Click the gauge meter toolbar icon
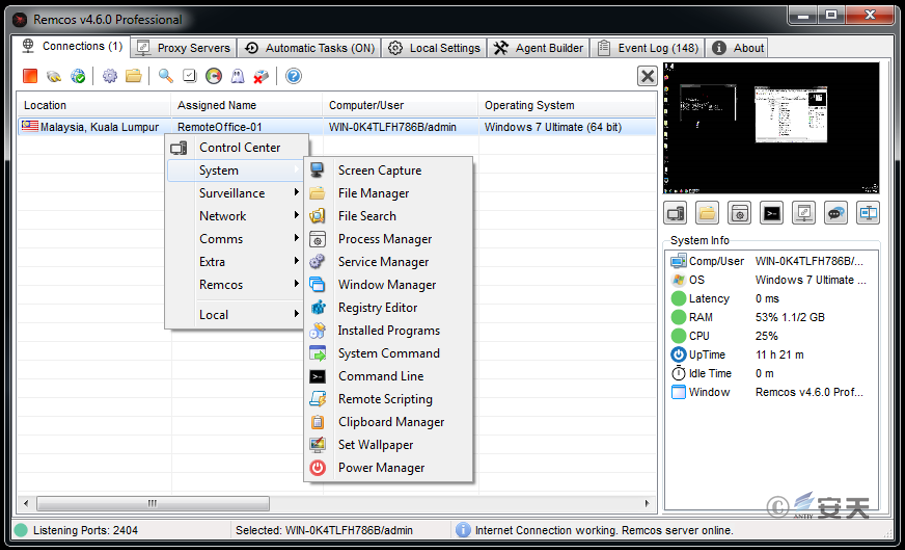The height and width of the screenshot is (550, 905). pyautogui.click(x=214, y=76)
